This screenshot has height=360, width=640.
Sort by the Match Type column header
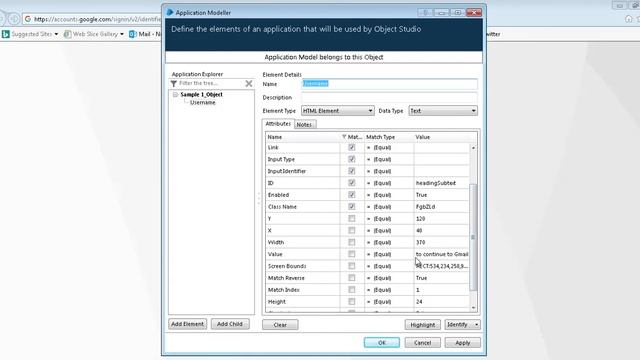389,137
